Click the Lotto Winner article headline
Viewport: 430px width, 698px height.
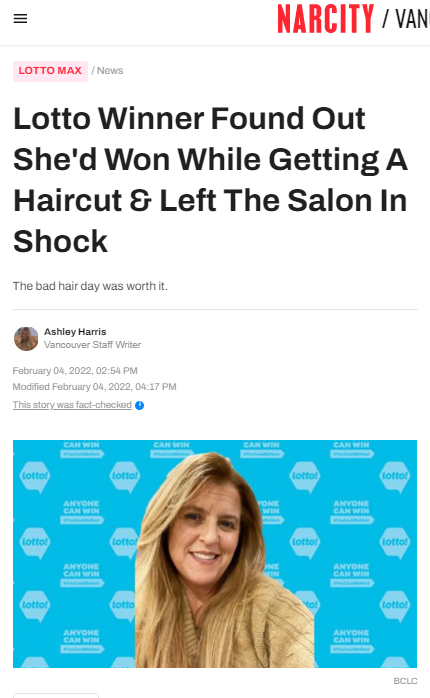pyautogui.click(x=210, y=180)
